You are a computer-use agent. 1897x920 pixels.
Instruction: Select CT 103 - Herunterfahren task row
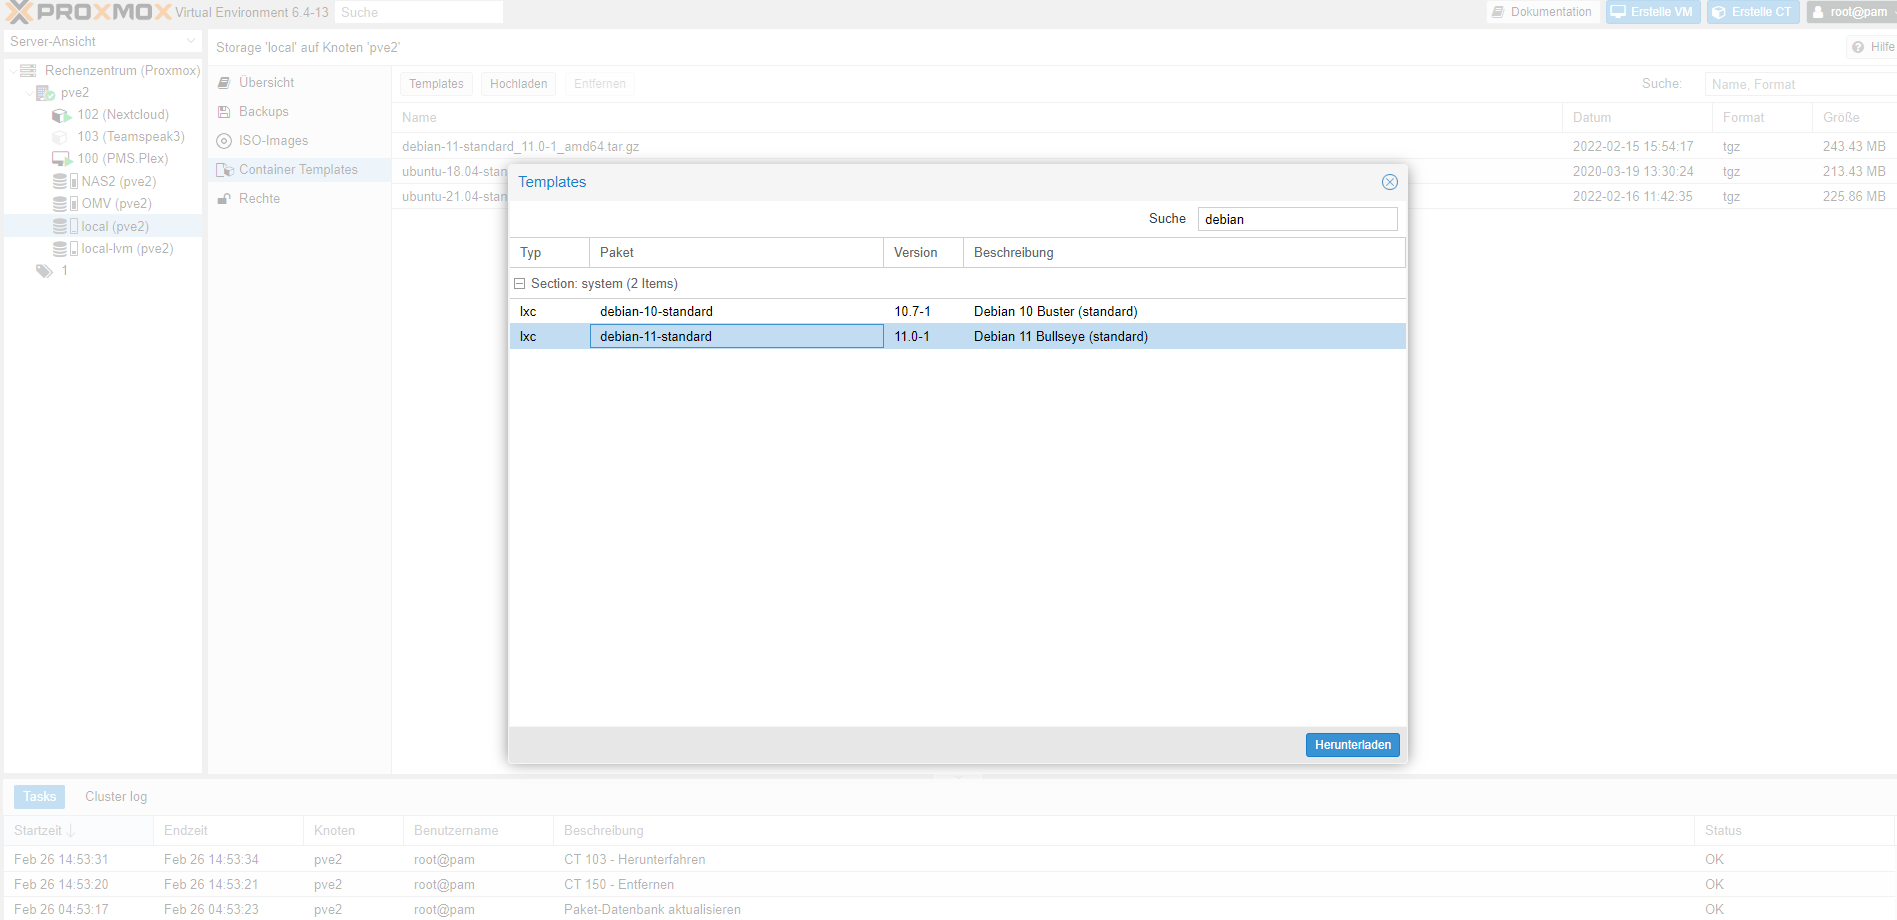[948, 859]
